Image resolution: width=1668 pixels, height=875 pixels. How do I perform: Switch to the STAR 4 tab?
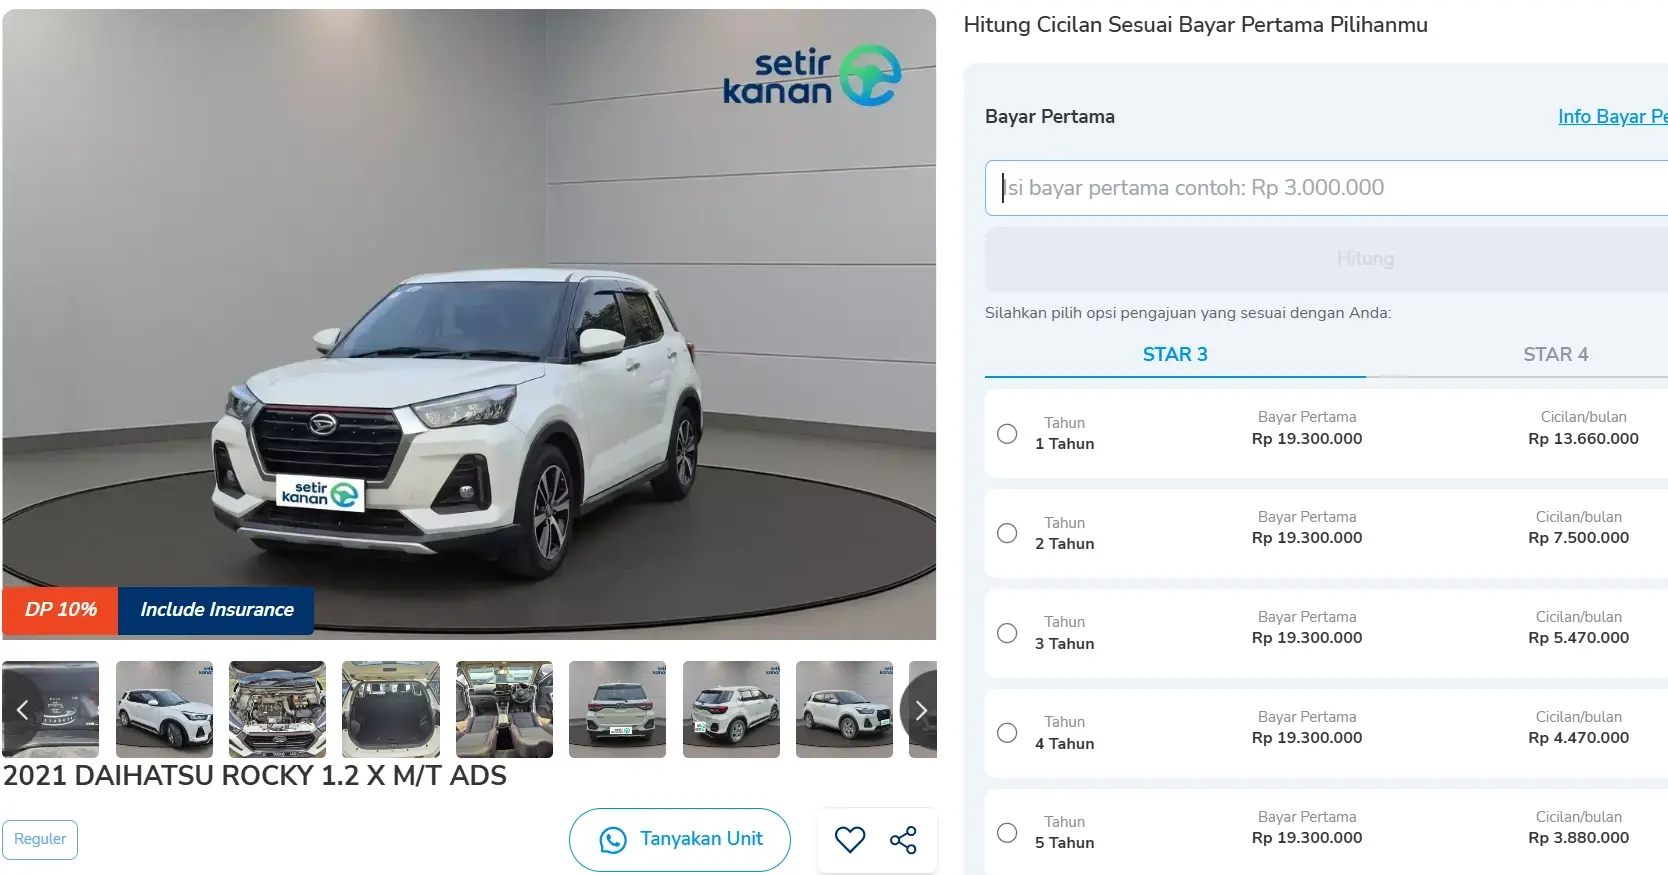click(1555, 354)
